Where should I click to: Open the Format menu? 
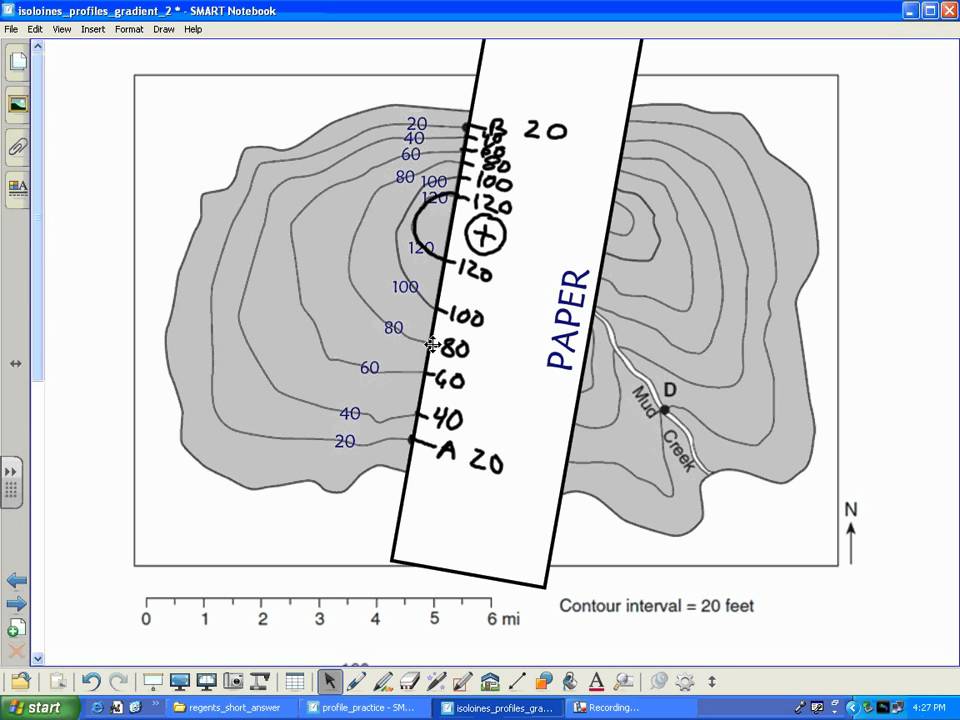tap(129, 29)
